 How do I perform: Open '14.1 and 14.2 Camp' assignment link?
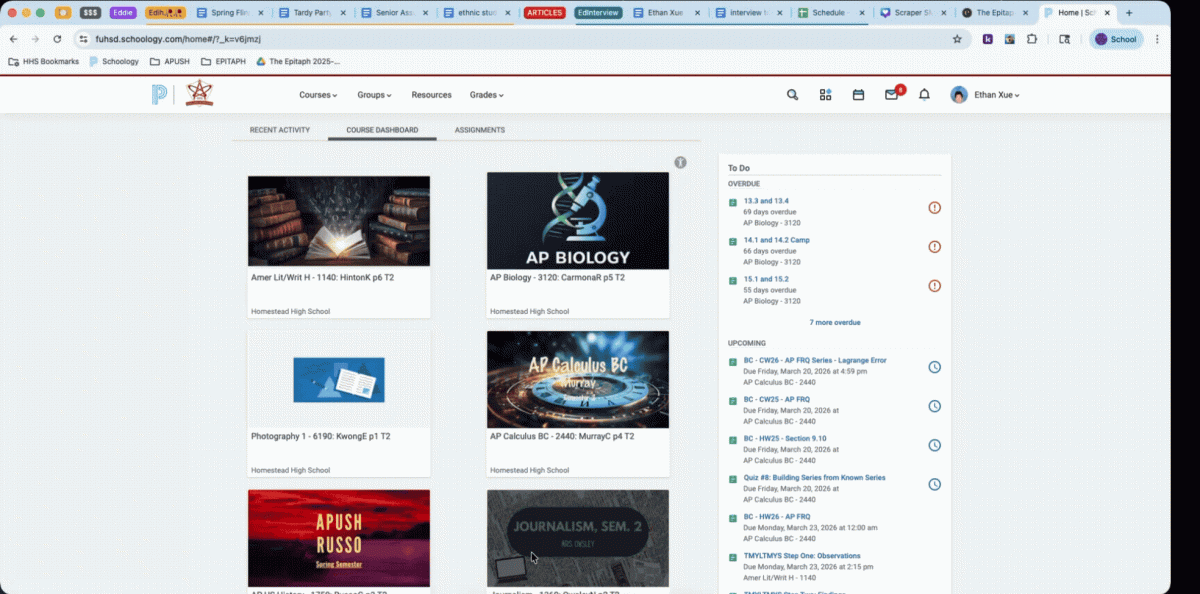pos(777,240)
